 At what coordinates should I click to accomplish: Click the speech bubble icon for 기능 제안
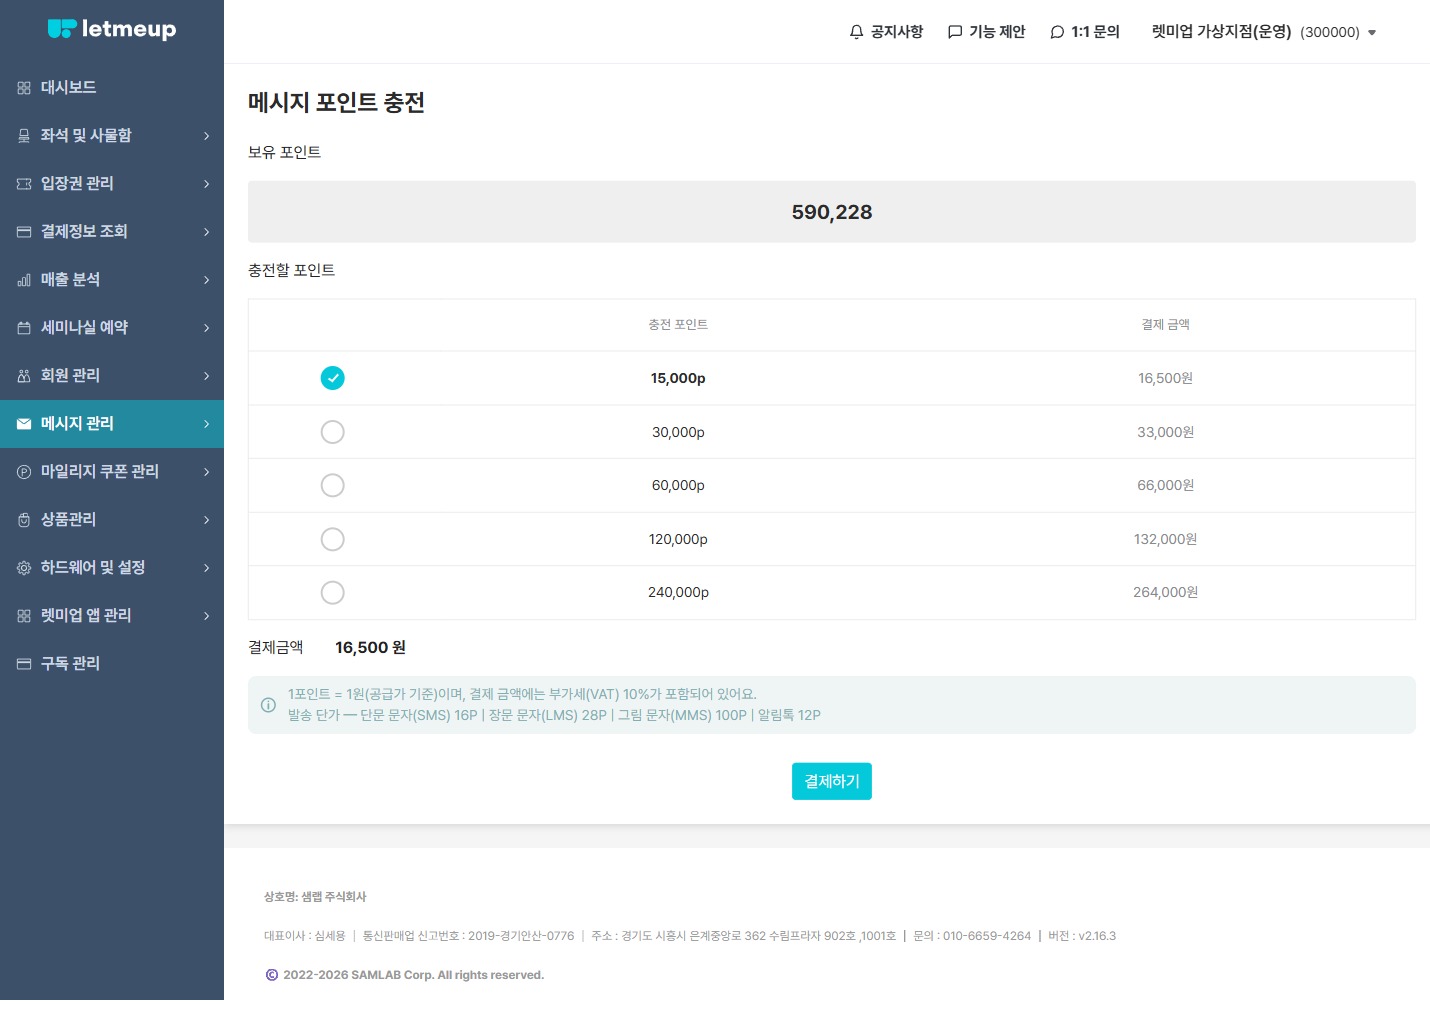click(955, 32)
